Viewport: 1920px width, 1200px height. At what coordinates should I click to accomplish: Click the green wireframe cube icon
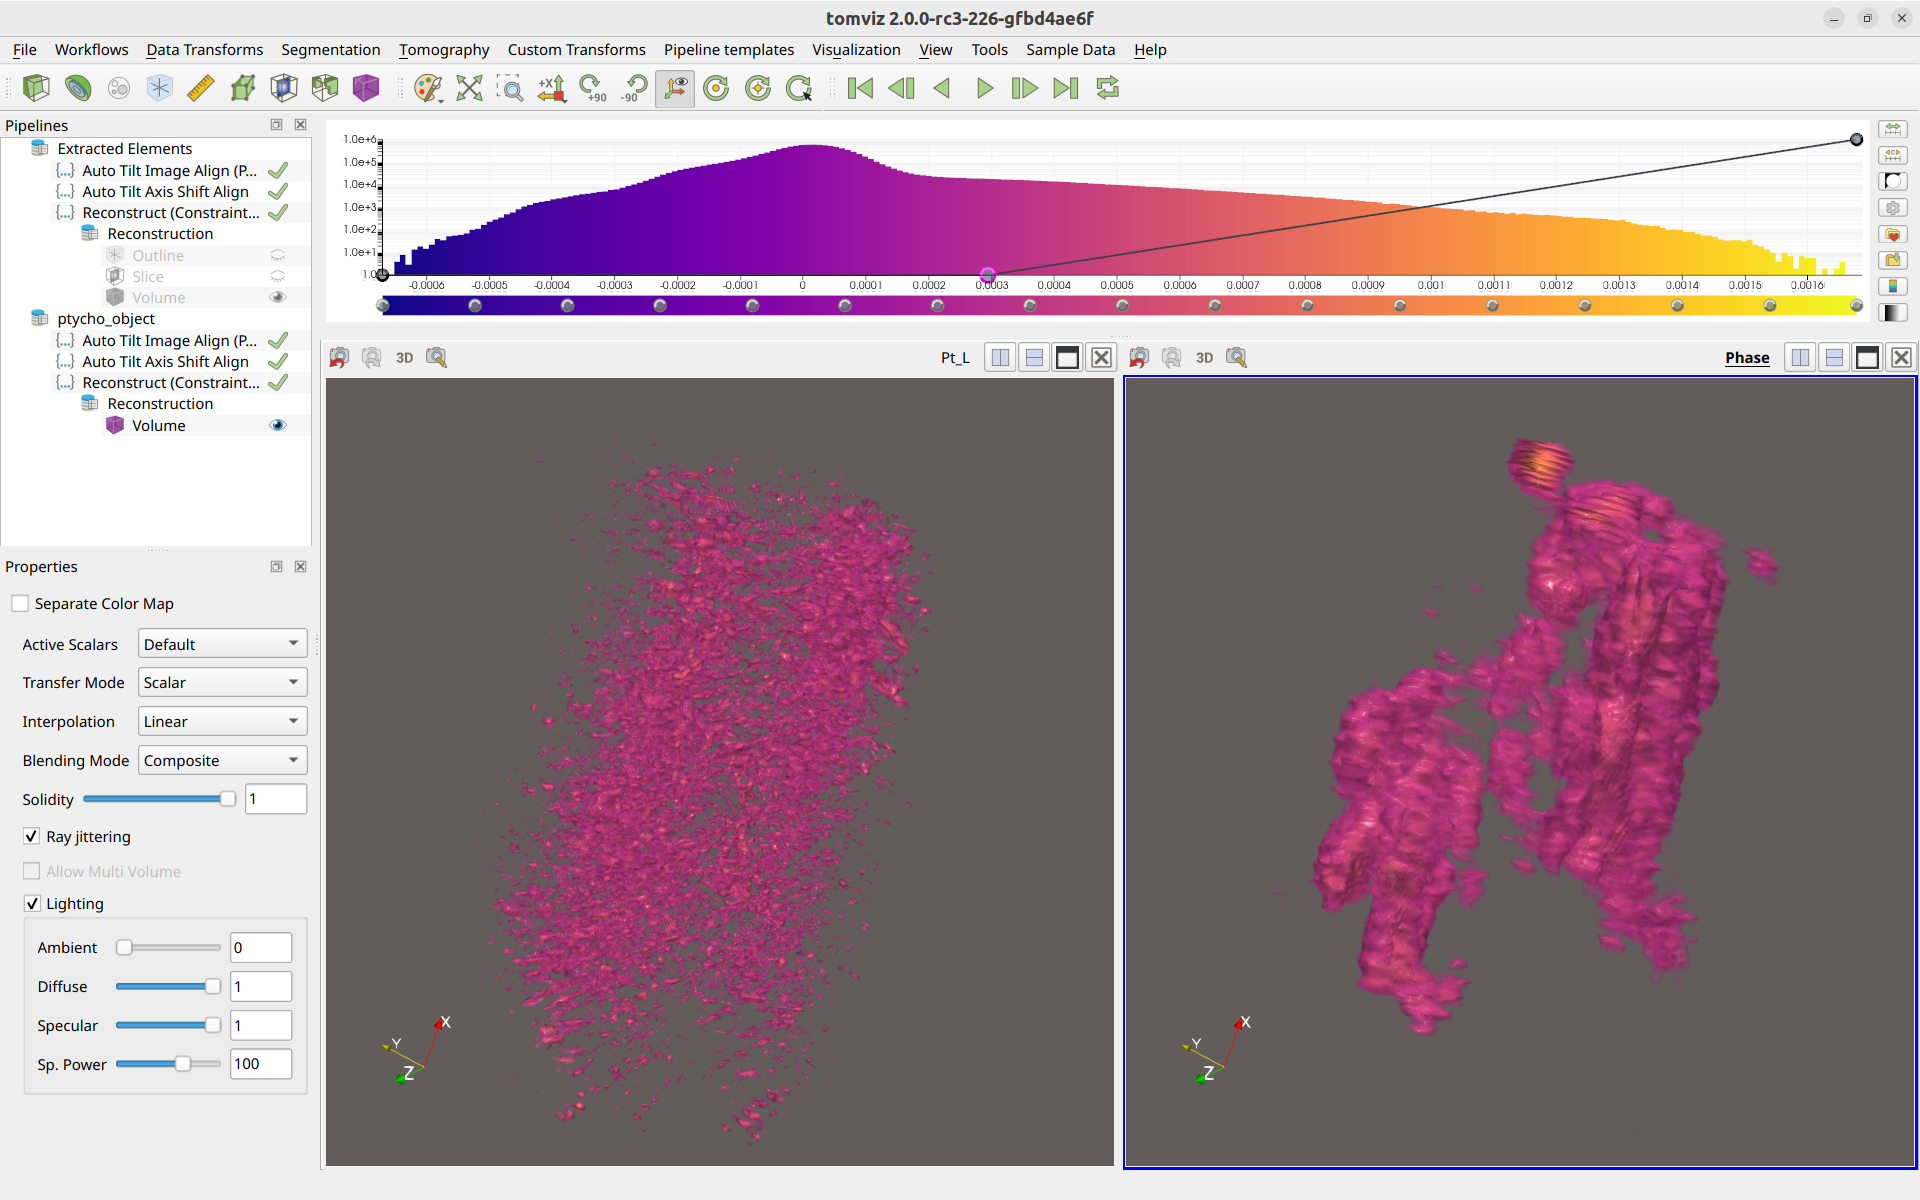click(x=243, y=88)
